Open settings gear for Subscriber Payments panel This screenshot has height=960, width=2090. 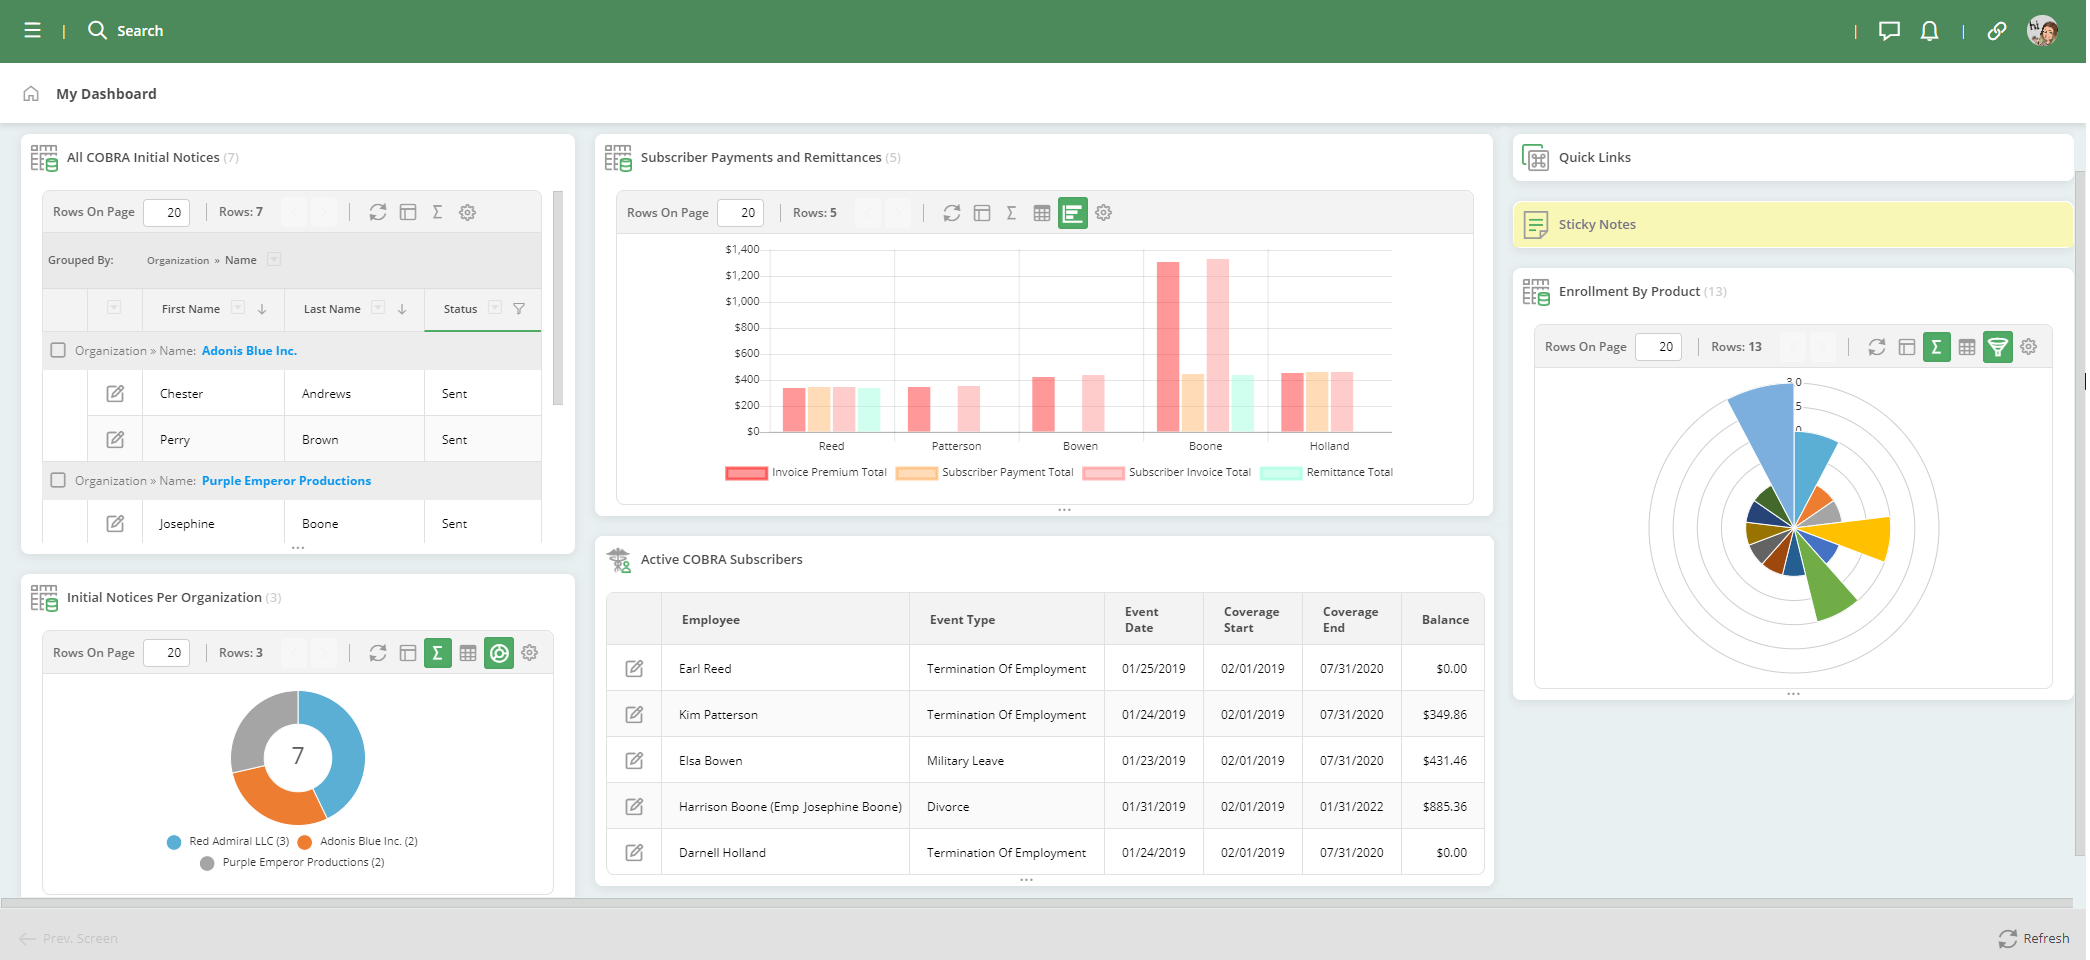1103,213
